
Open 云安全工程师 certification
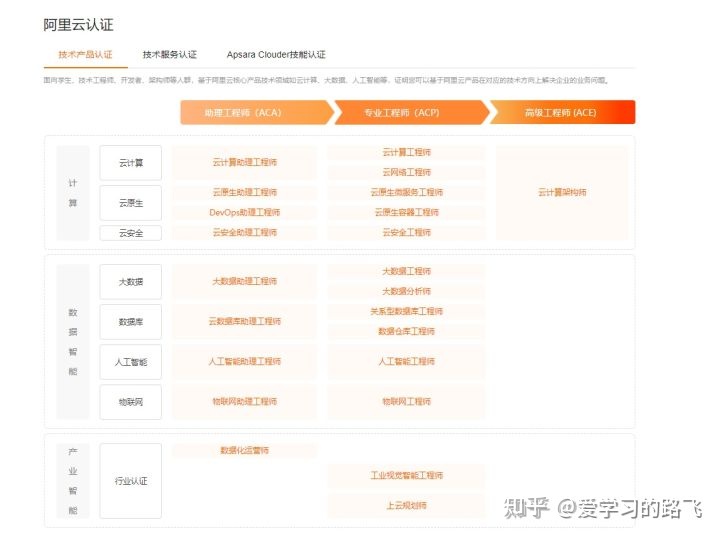(406, 233)
